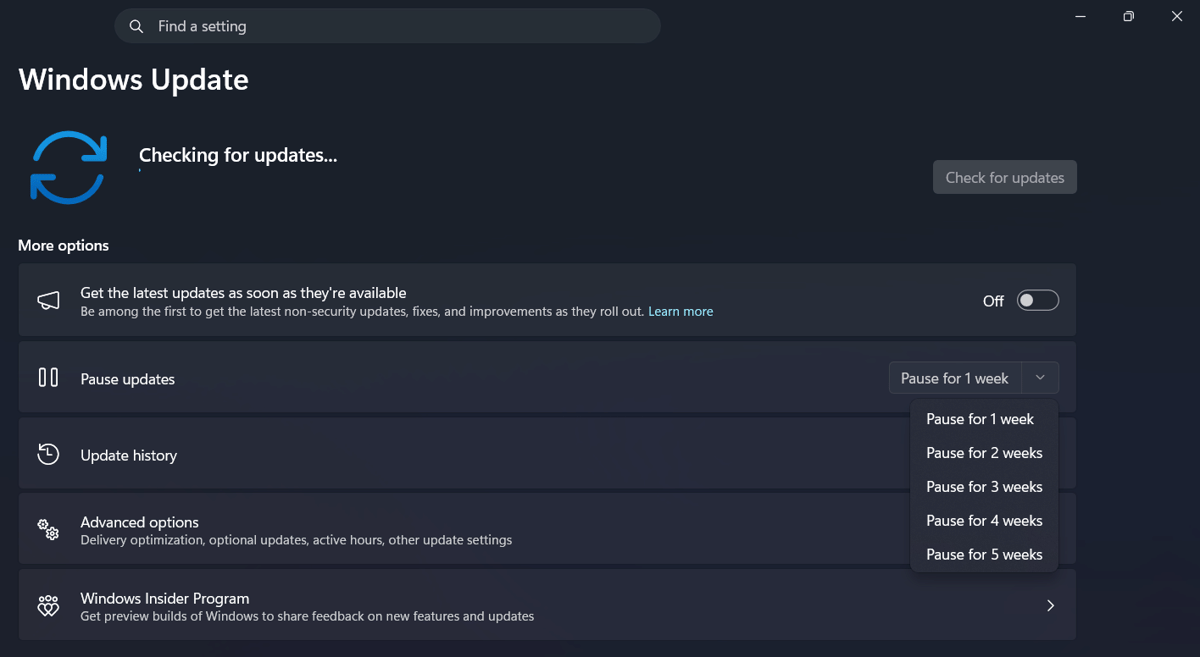
Task: Click the Pause for 1 week button
Action: [954, 378]
